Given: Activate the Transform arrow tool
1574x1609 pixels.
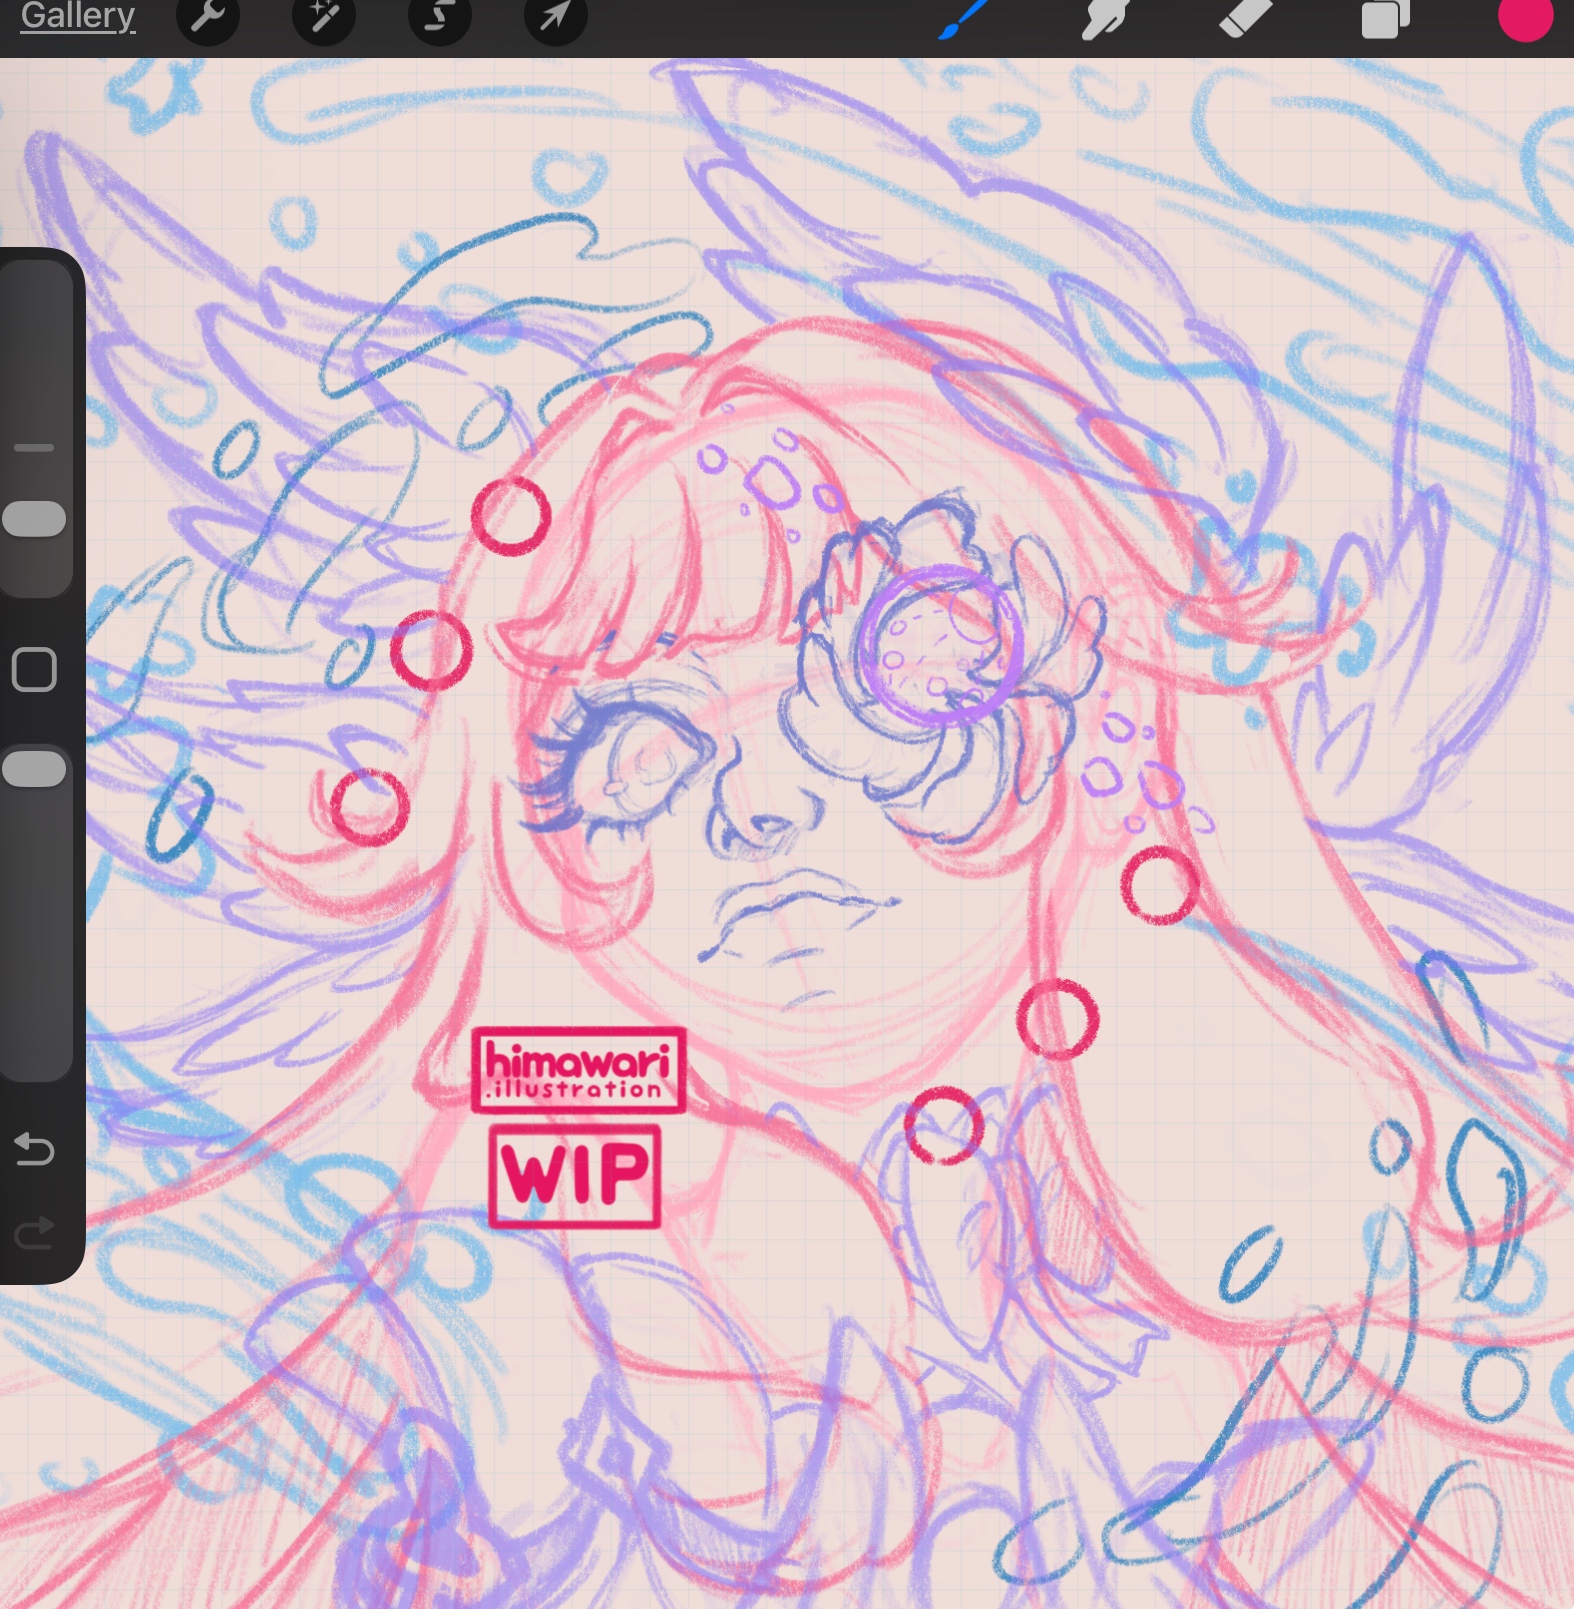Looking at the screenshot, I should point(555,18).
